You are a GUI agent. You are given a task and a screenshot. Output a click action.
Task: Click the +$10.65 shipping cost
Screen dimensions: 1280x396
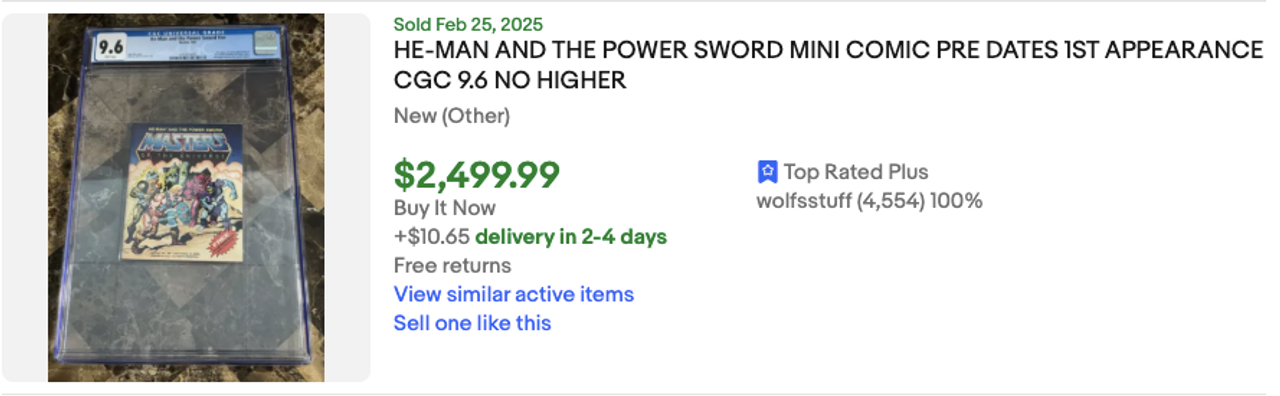pos(432,237)
